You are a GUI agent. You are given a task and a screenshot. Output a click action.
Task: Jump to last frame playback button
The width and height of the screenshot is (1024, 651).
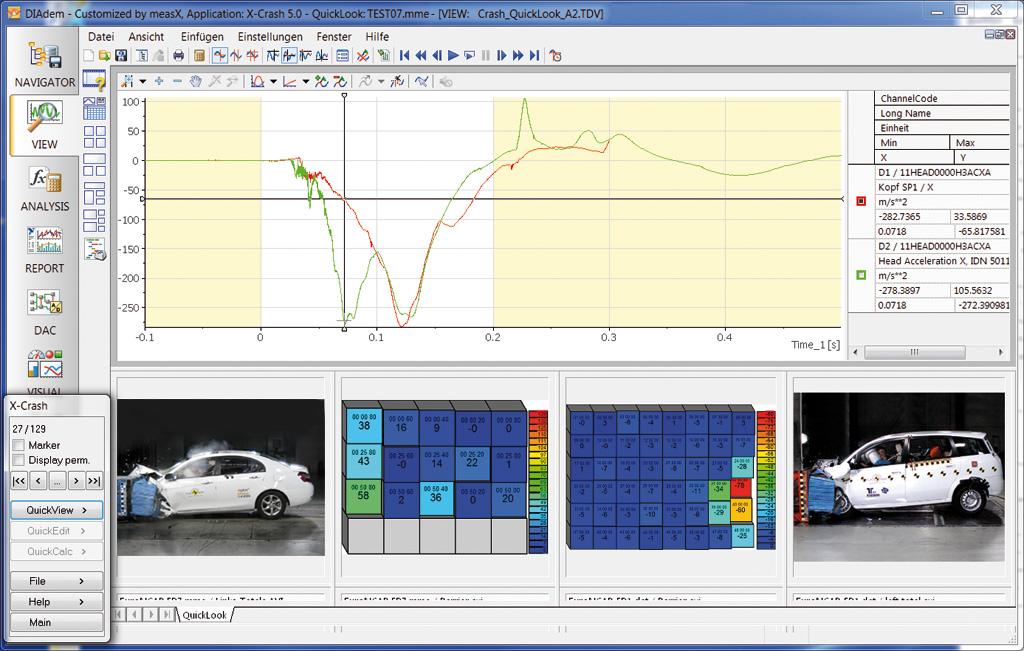pyautogui.click(x=534, y=56)
